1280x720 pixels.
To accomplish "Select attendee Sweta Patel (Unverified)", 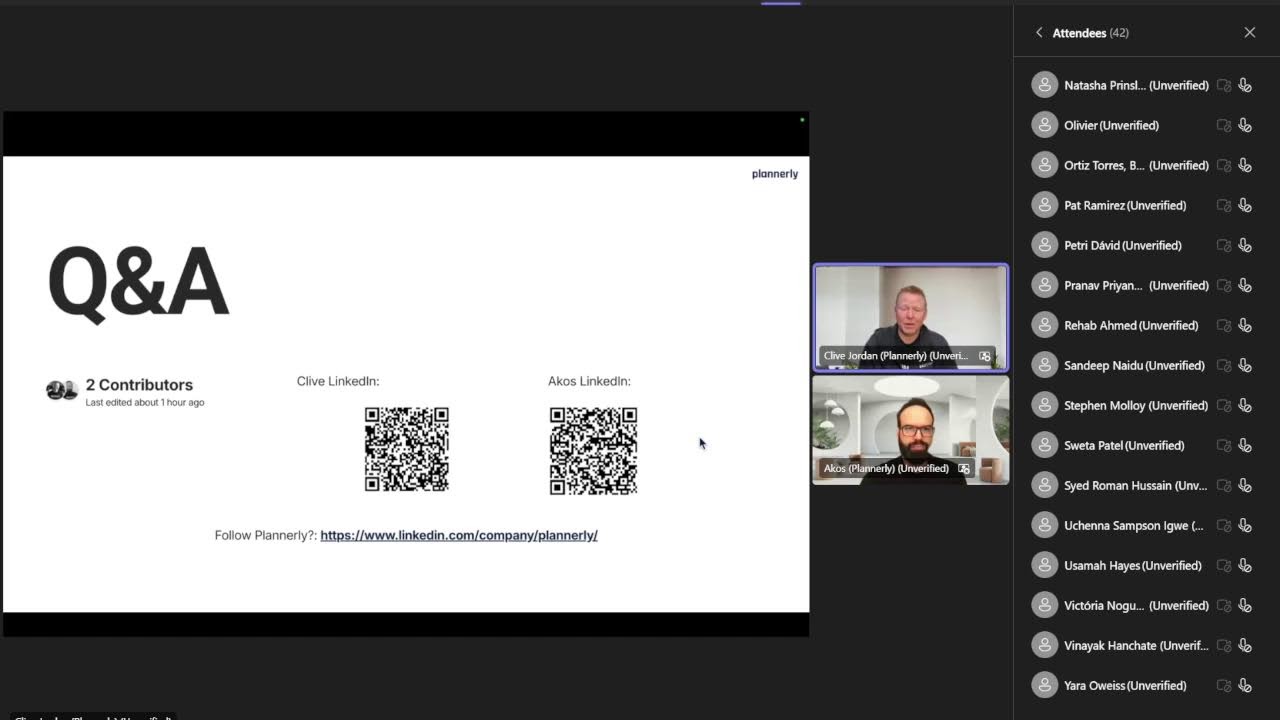I will [1141, 445].
